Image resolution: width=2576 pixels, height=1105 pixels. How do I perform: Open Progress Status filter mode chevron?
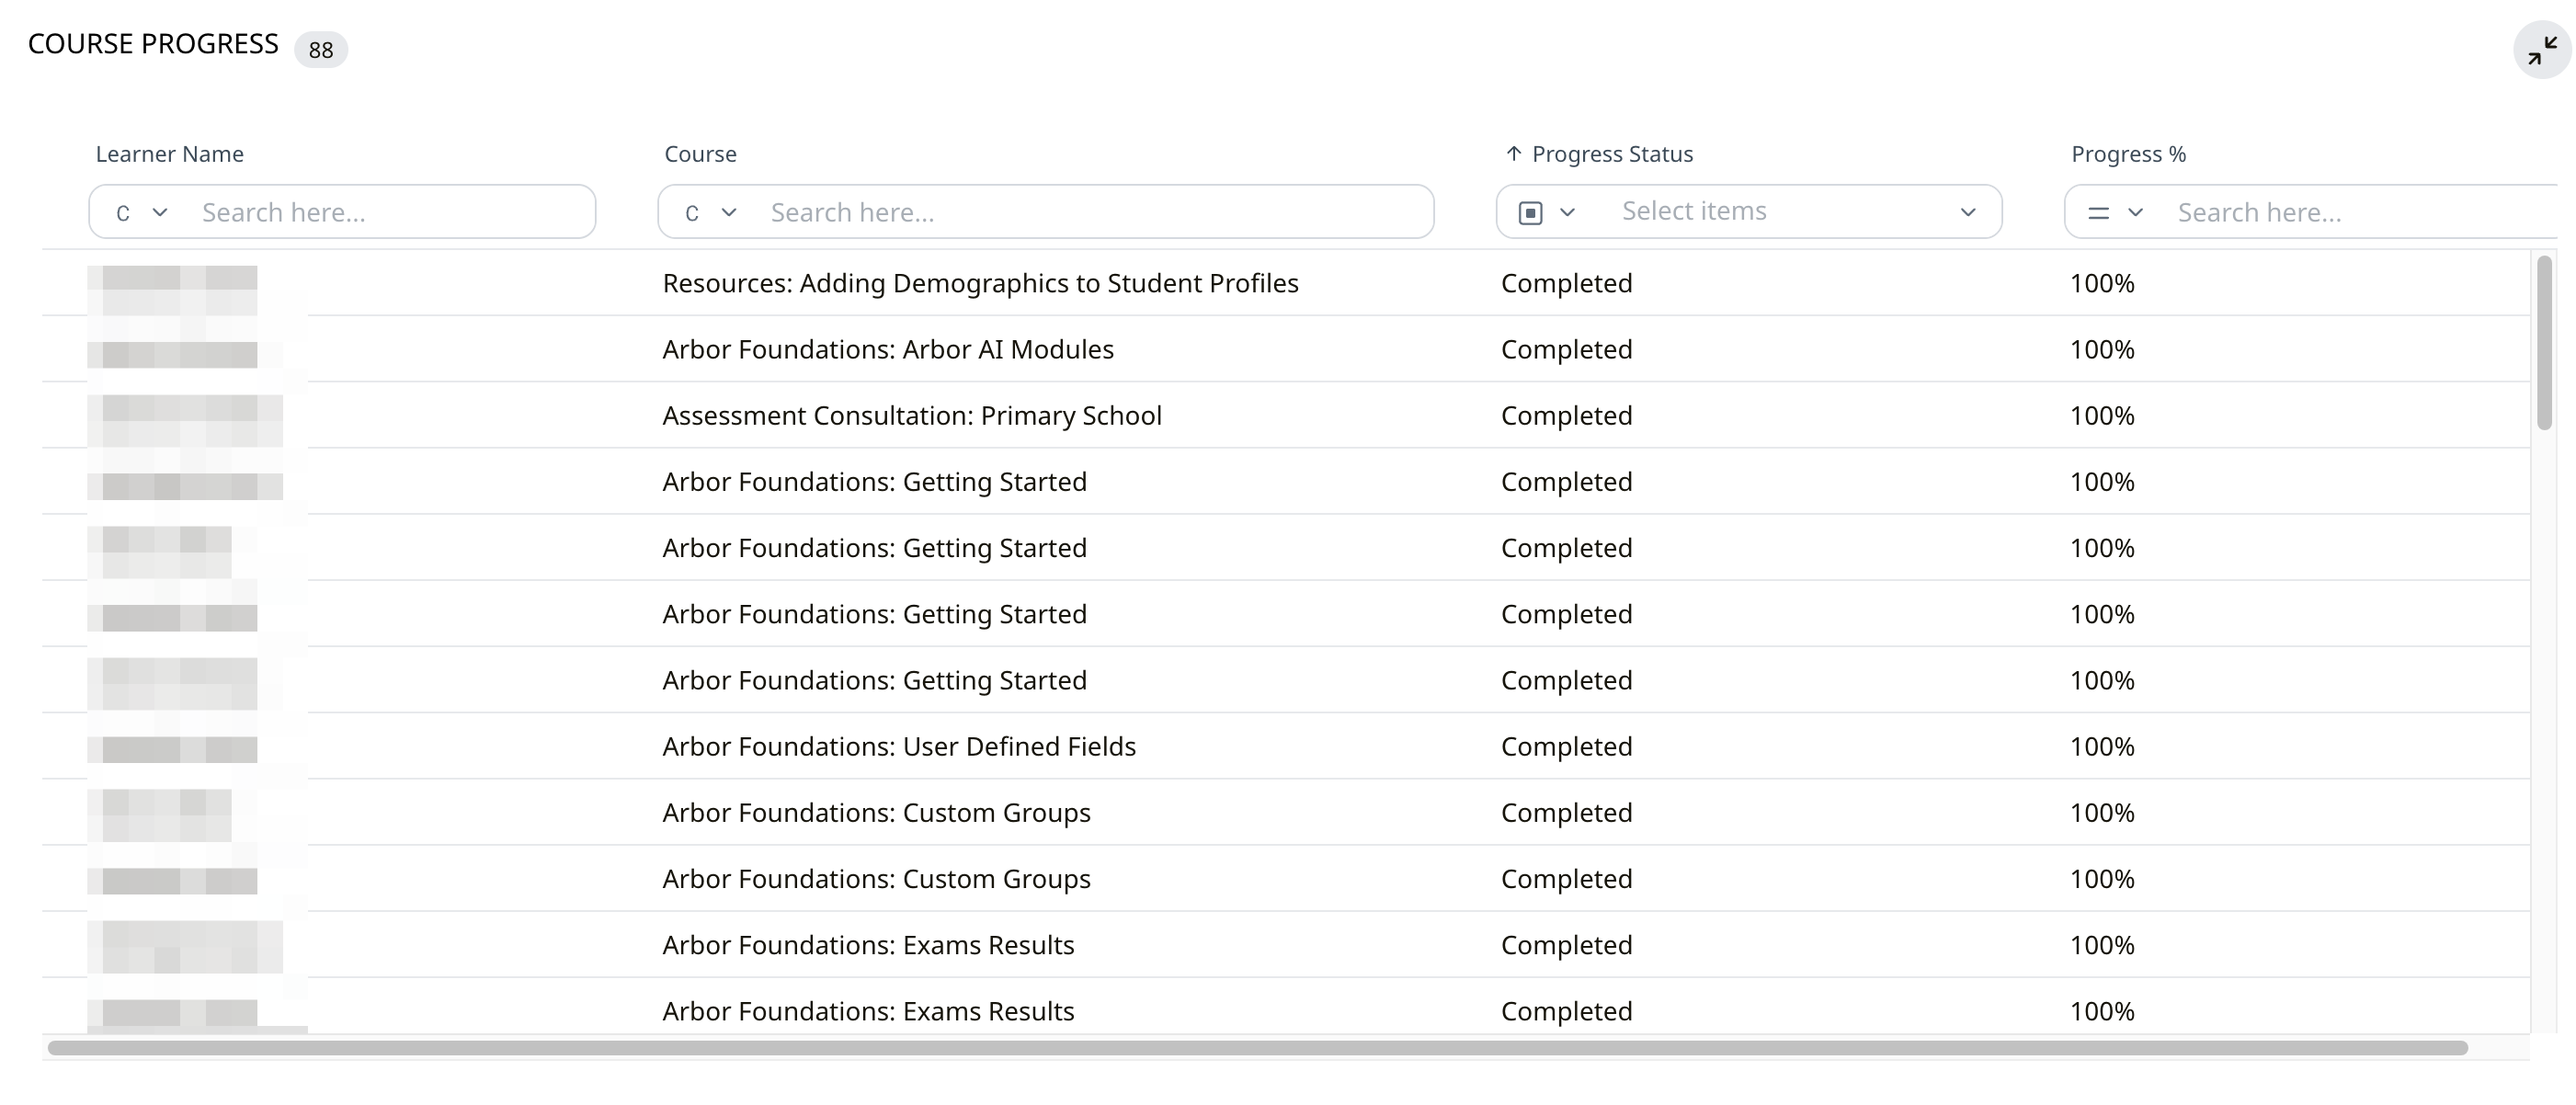1567,212
